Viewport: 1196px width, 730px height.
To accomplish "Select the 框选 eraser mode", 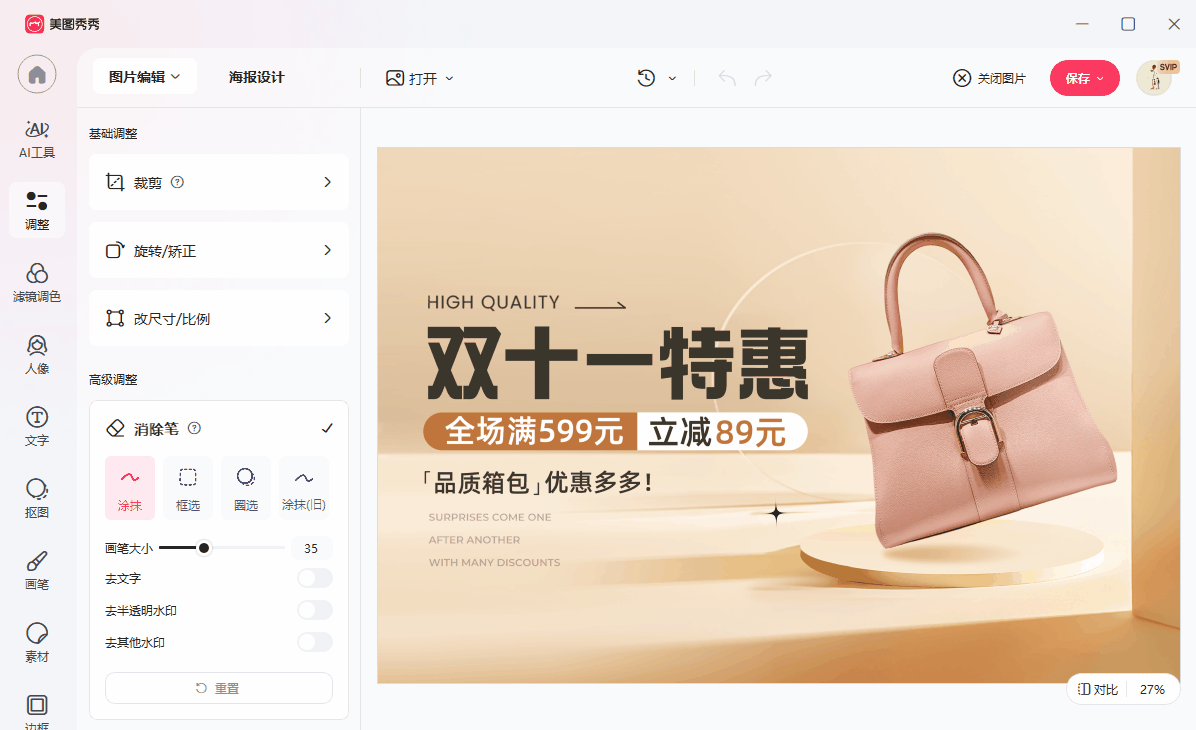I will 188,488.
